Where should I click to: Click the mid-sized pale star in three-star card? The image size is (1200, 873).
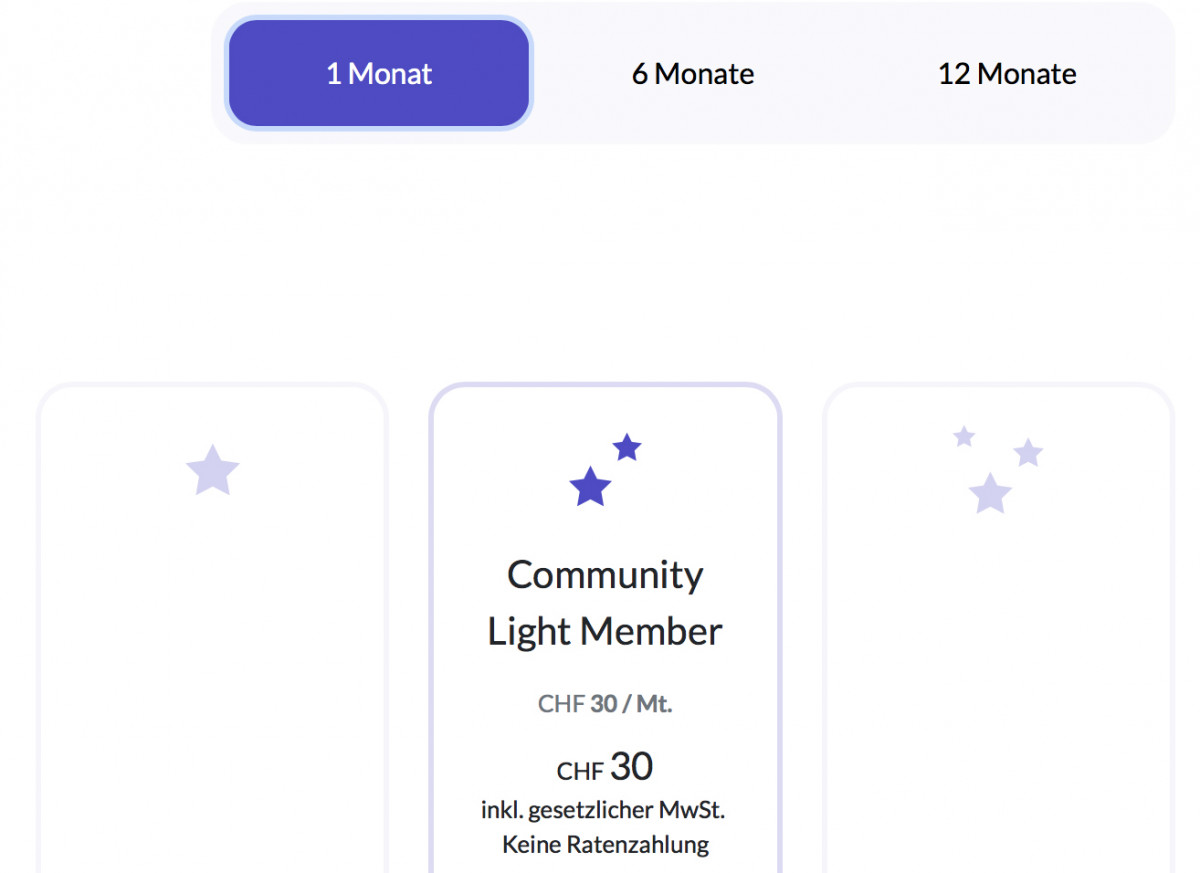(x=1028, y=453)
